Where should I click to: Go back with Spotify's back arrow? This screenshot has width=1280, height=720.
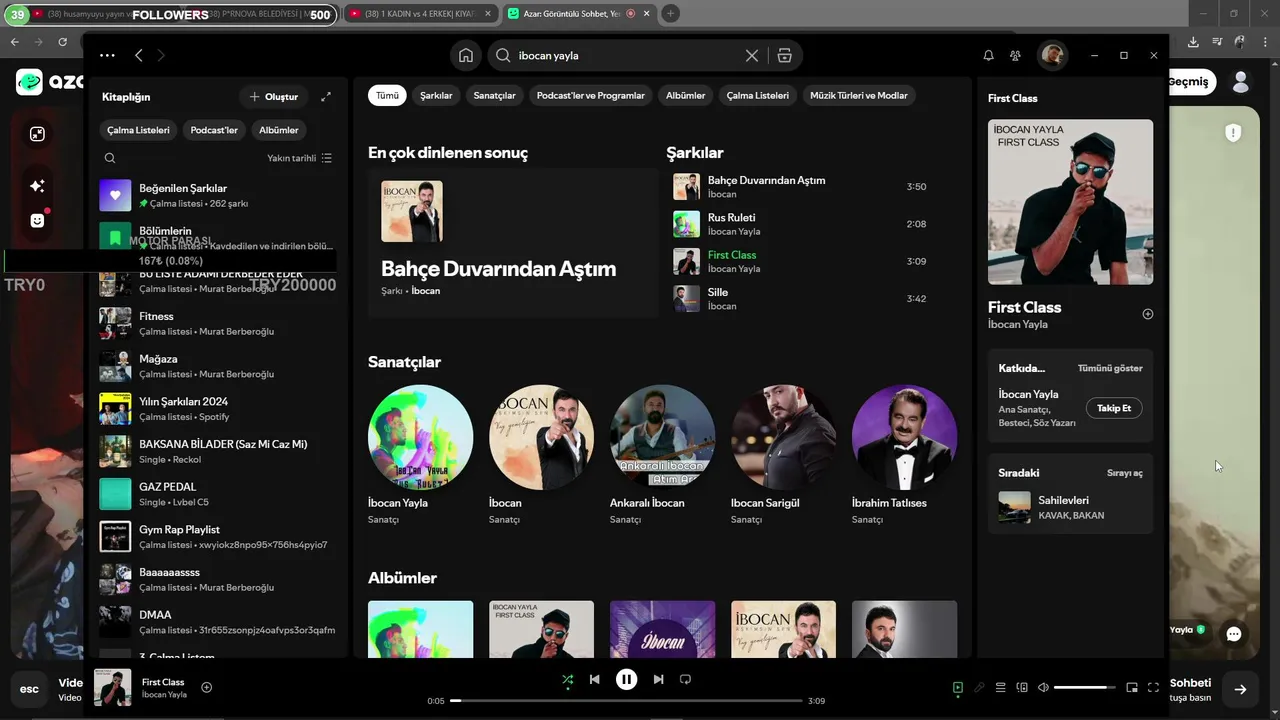[139, 56]
